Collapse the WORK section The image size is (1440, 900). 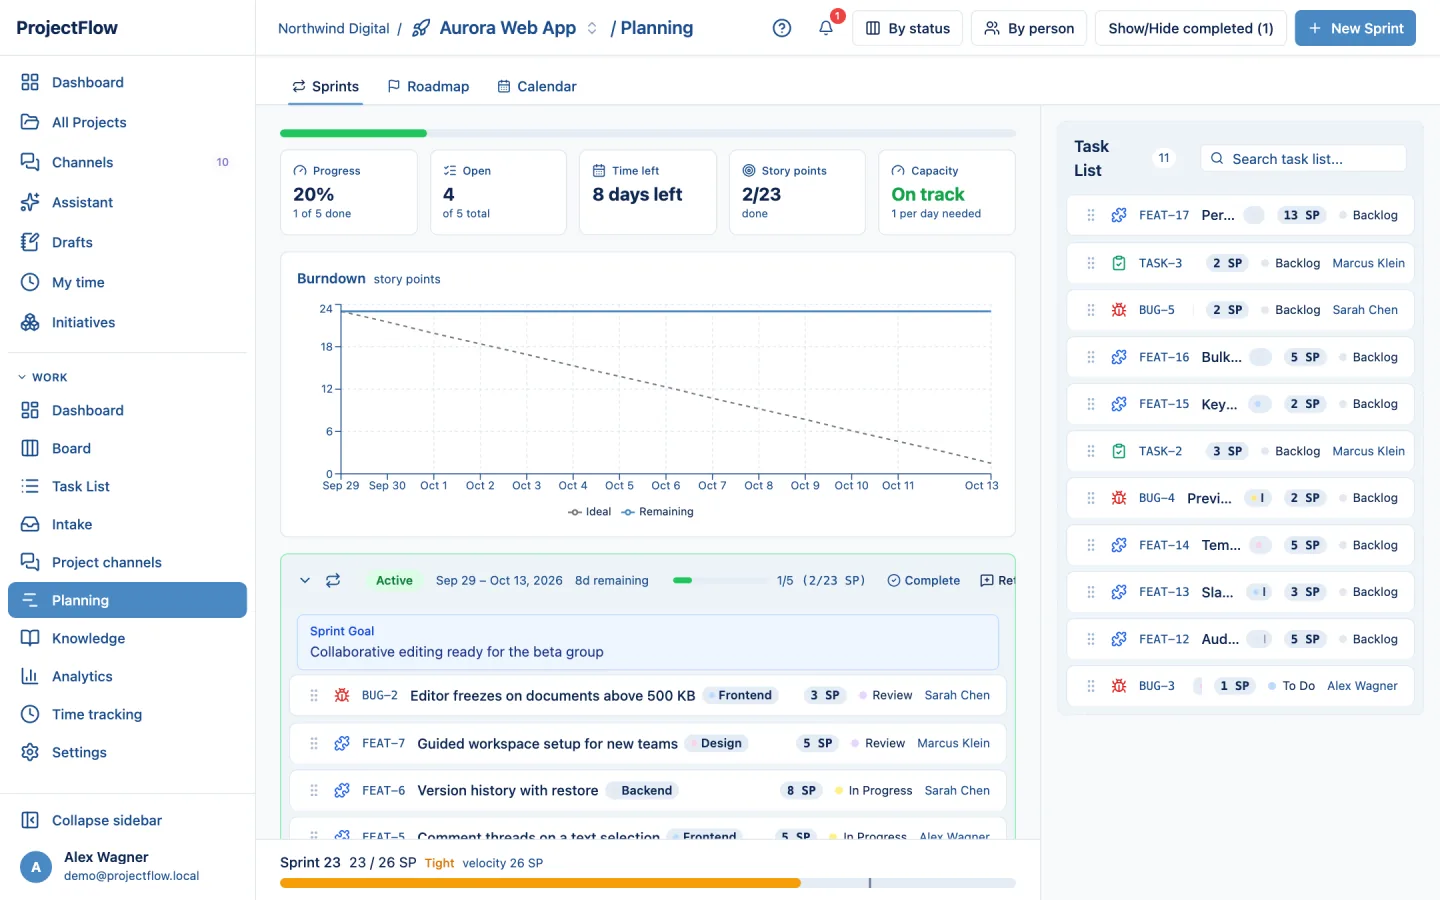[x=43, y=377]
